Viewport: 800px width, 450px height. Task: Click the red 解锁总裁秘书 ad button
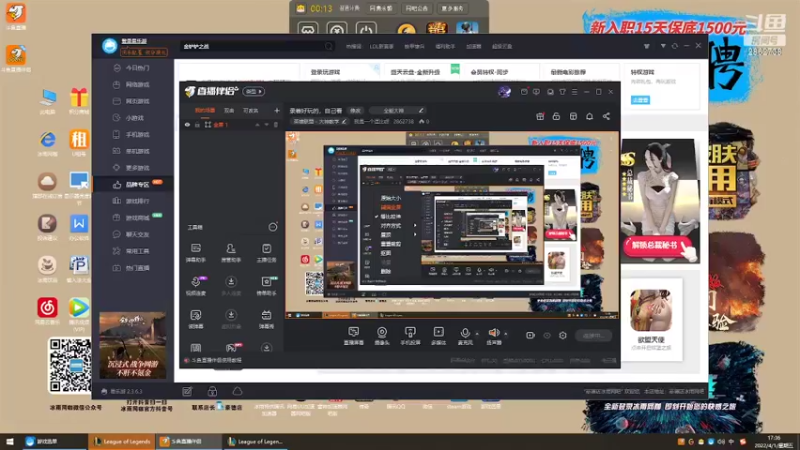coord(655,245)
